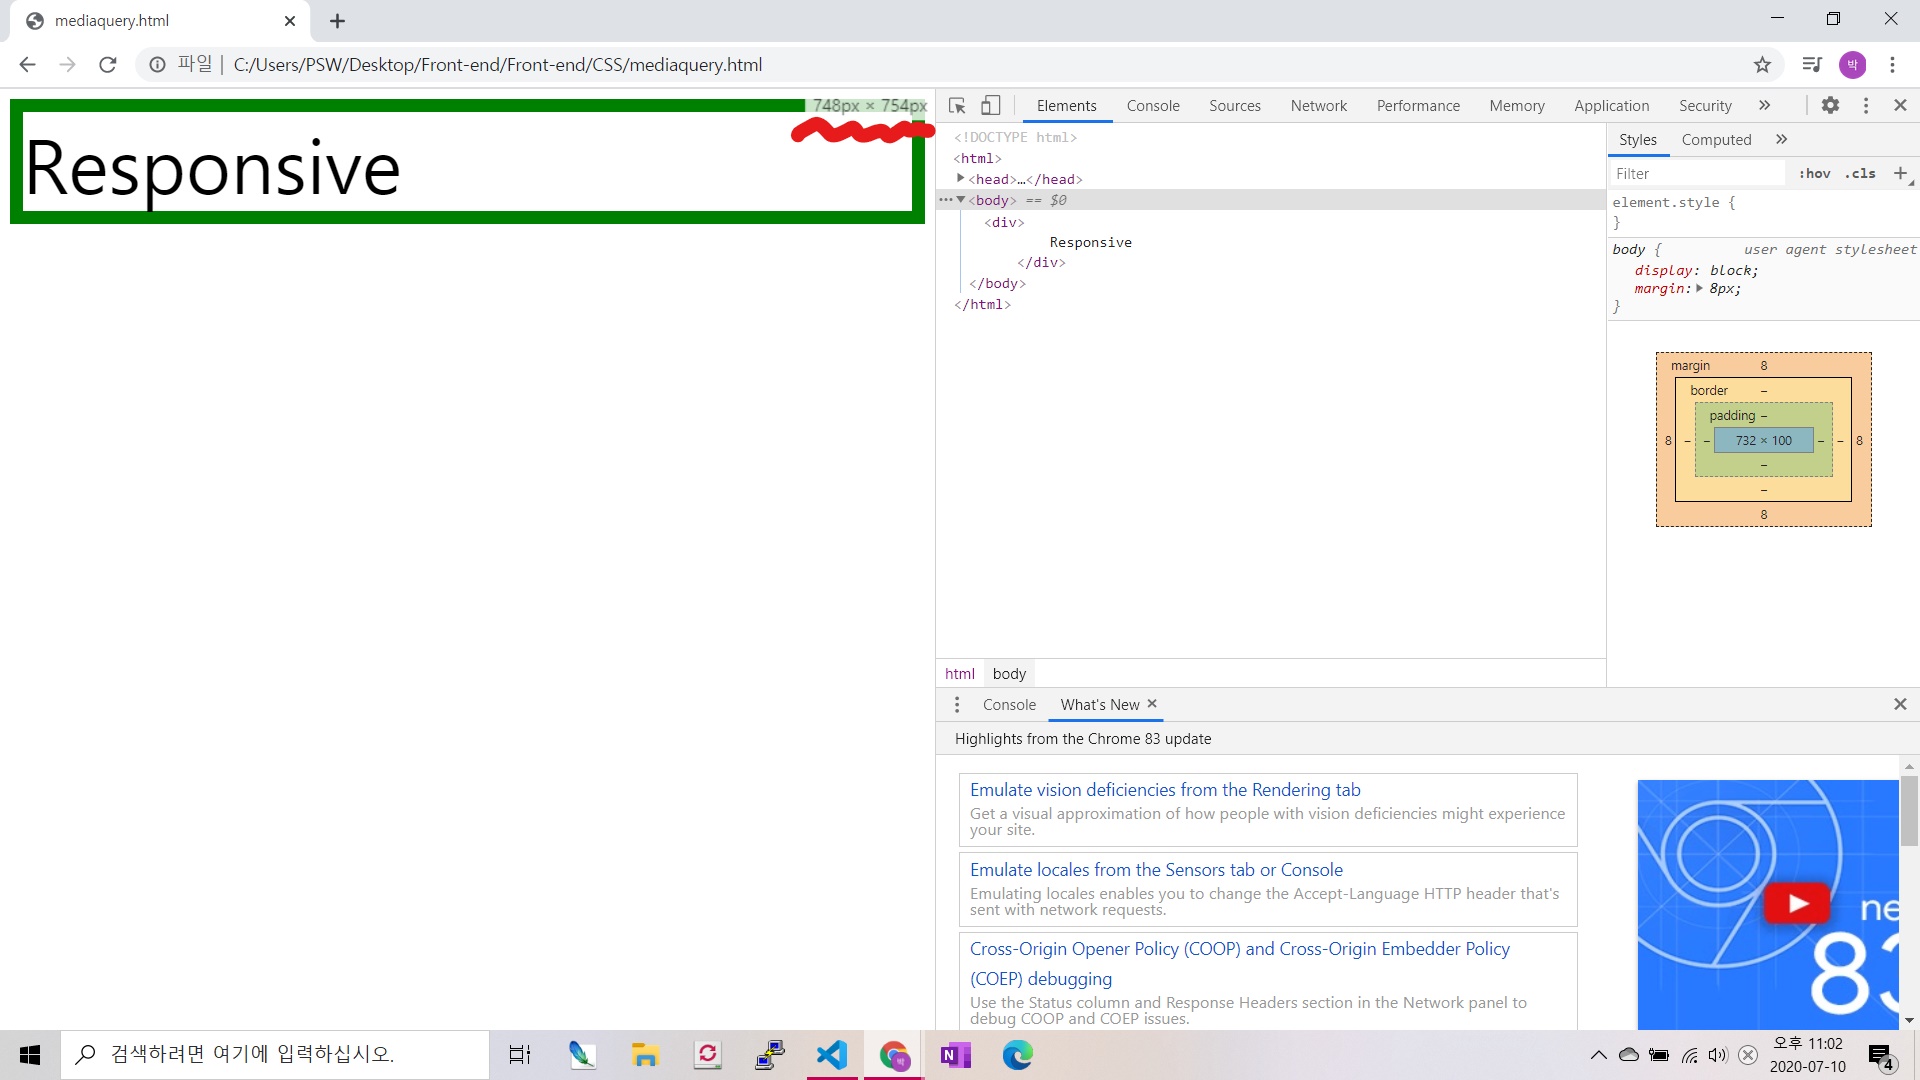Image resolution: width=1920 pixels, height=1080 pixels.
Task: Toggle .cls class editor
Action: point(1860,174)
